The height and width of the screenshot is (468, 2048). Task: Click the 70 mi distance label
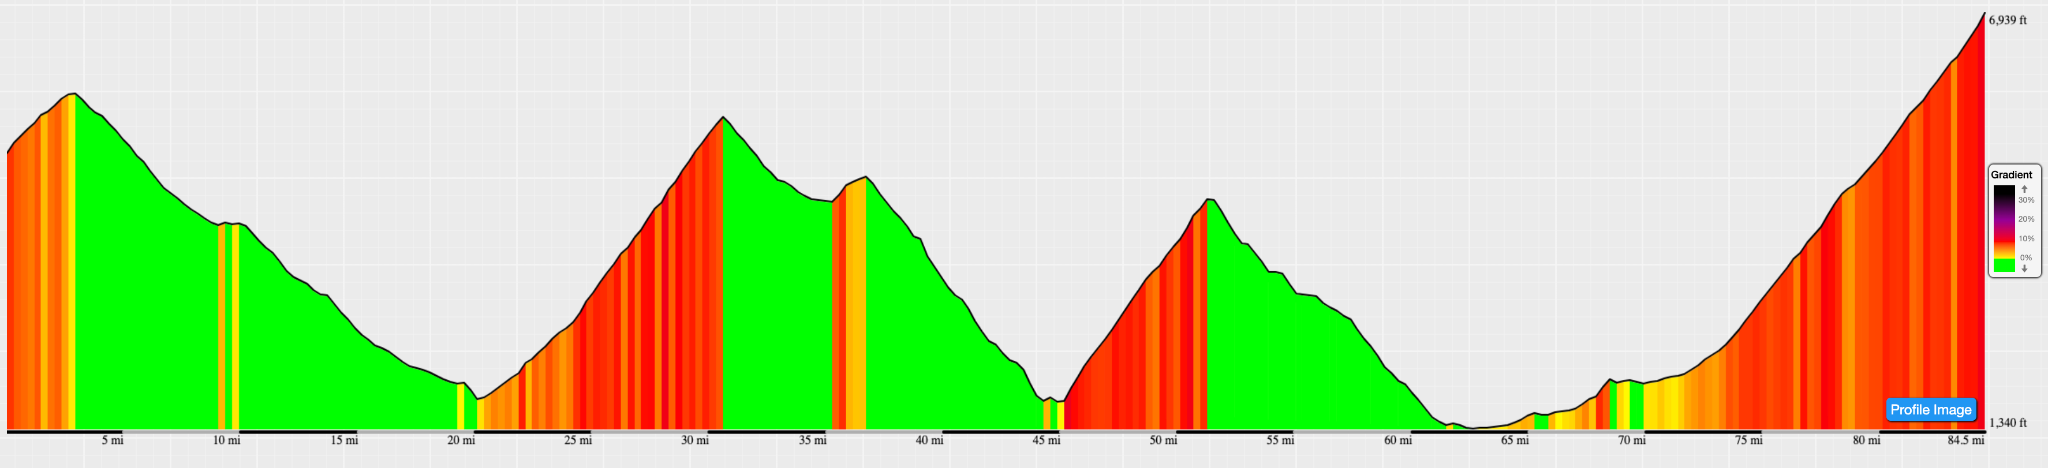click(x=1632, y=441)
